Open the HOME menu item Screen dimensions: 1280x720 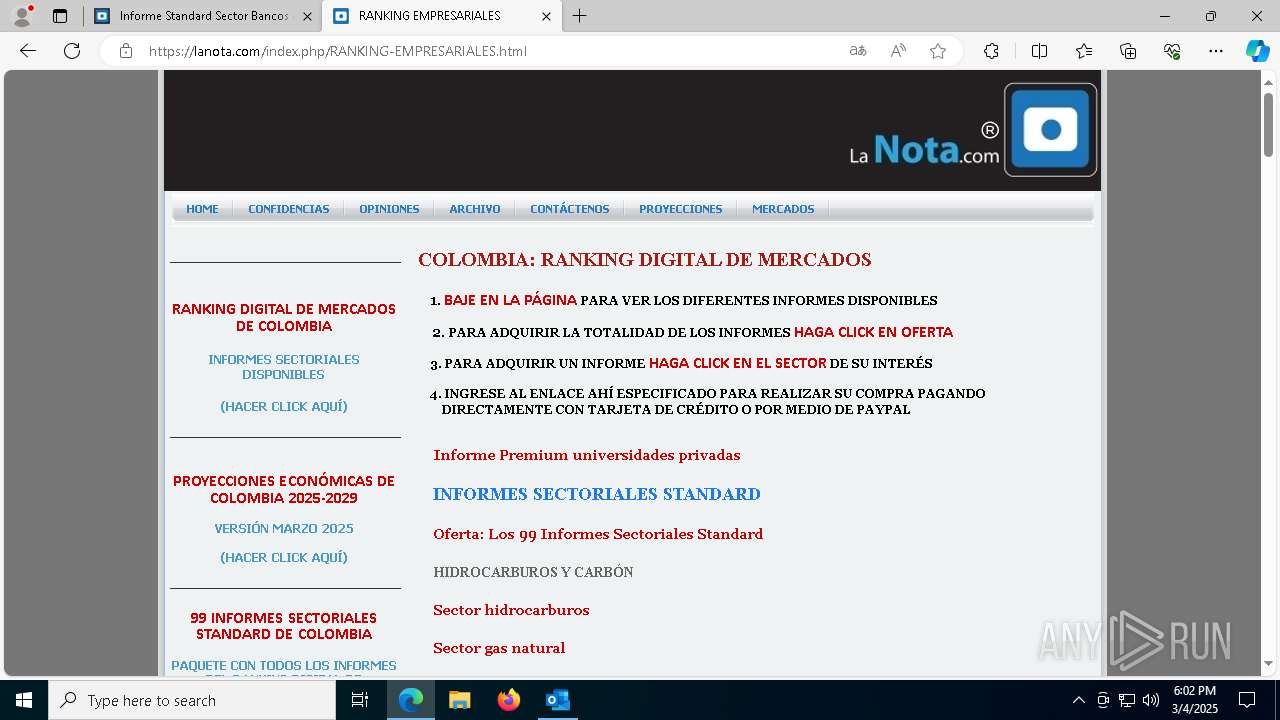point(202,209)
